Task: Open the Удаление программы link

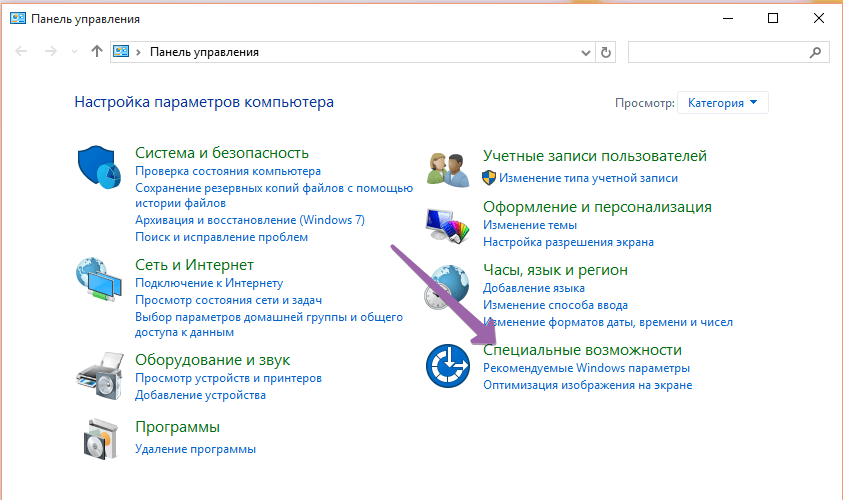Action: pos(195,449)
